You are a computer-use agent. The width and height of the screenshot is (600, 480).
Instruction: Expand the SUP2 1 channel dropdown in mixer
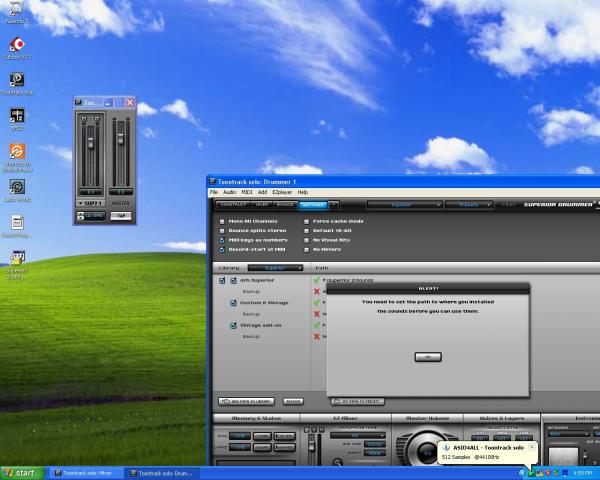pos(91,202)
